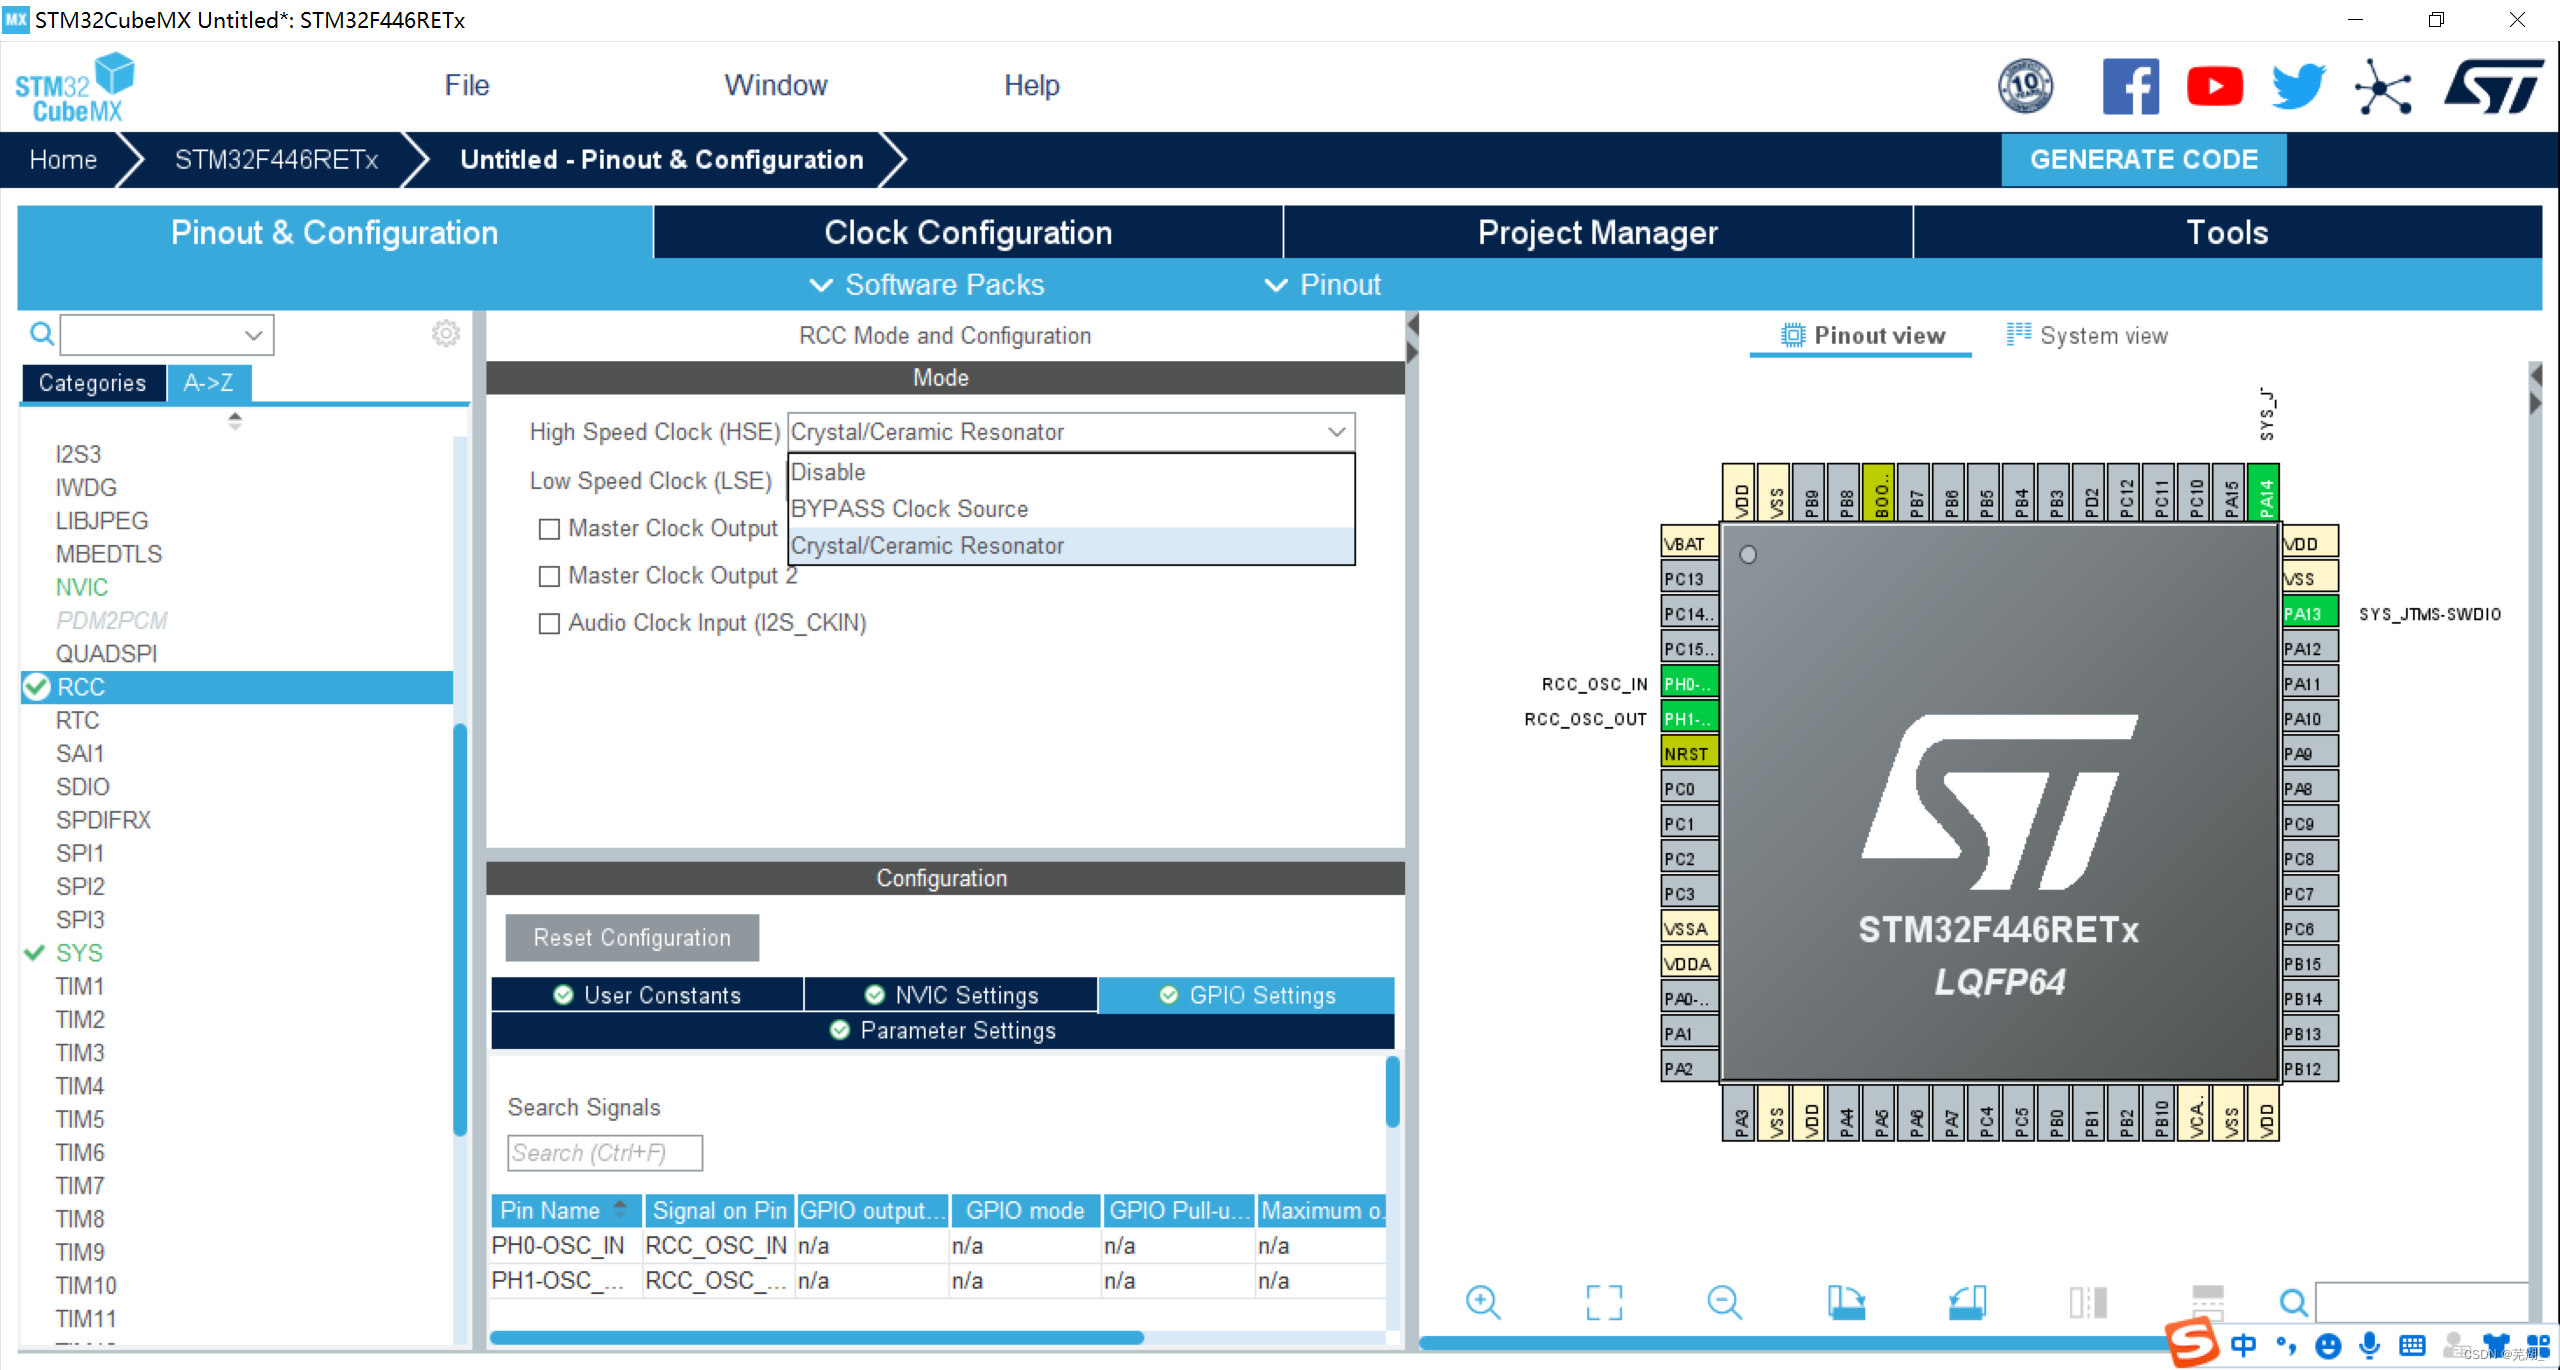Click the microphone icon in IME bar

(x=2369, y=1345)
